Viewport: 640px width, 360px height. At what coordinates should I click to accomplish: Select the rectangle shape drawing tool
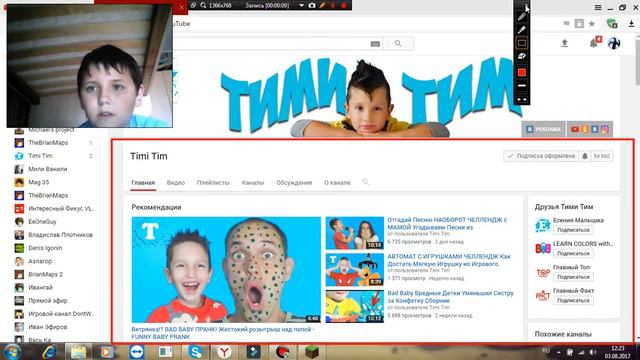(x=522, y=43)
